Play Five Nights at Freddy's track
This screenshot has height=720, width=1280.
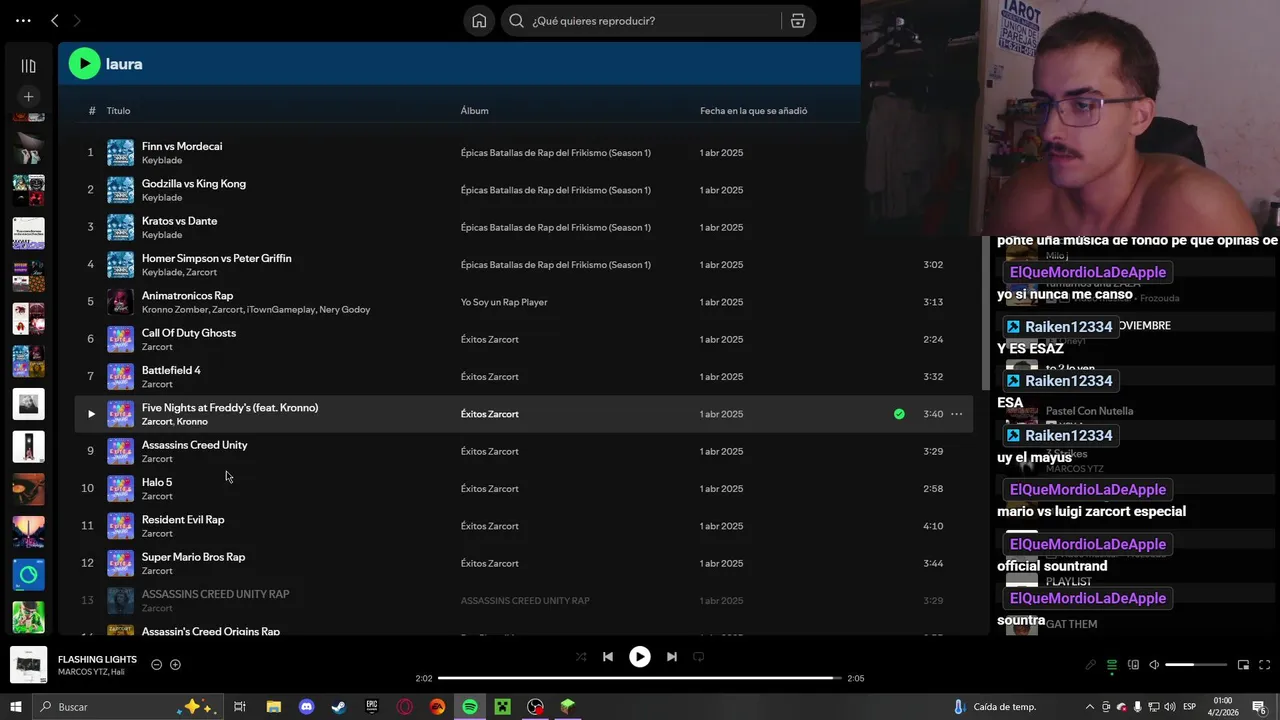91,414
